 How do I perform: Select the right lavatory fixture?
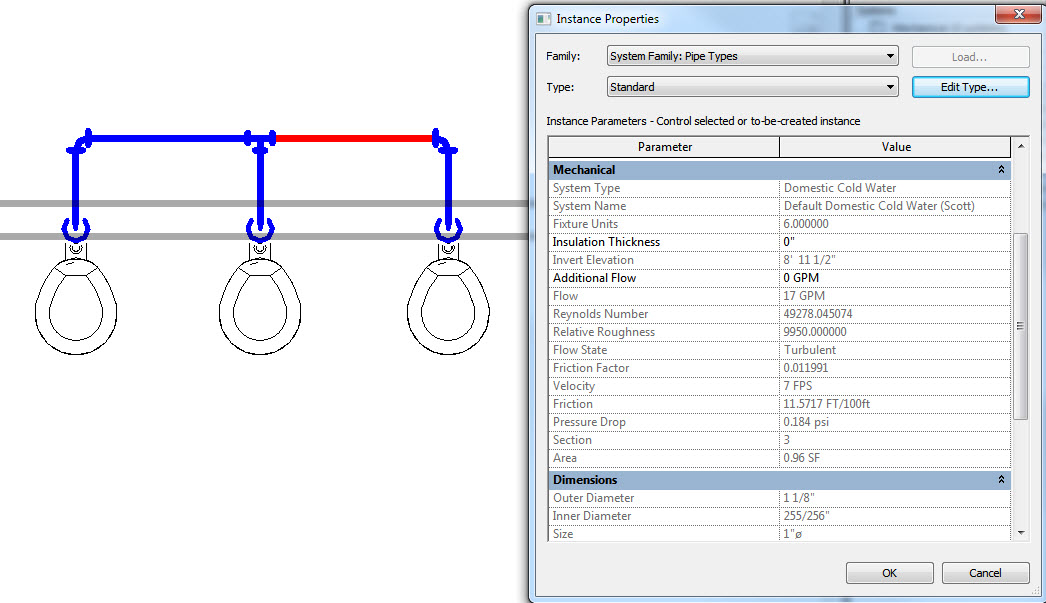[x=448, y=299]
